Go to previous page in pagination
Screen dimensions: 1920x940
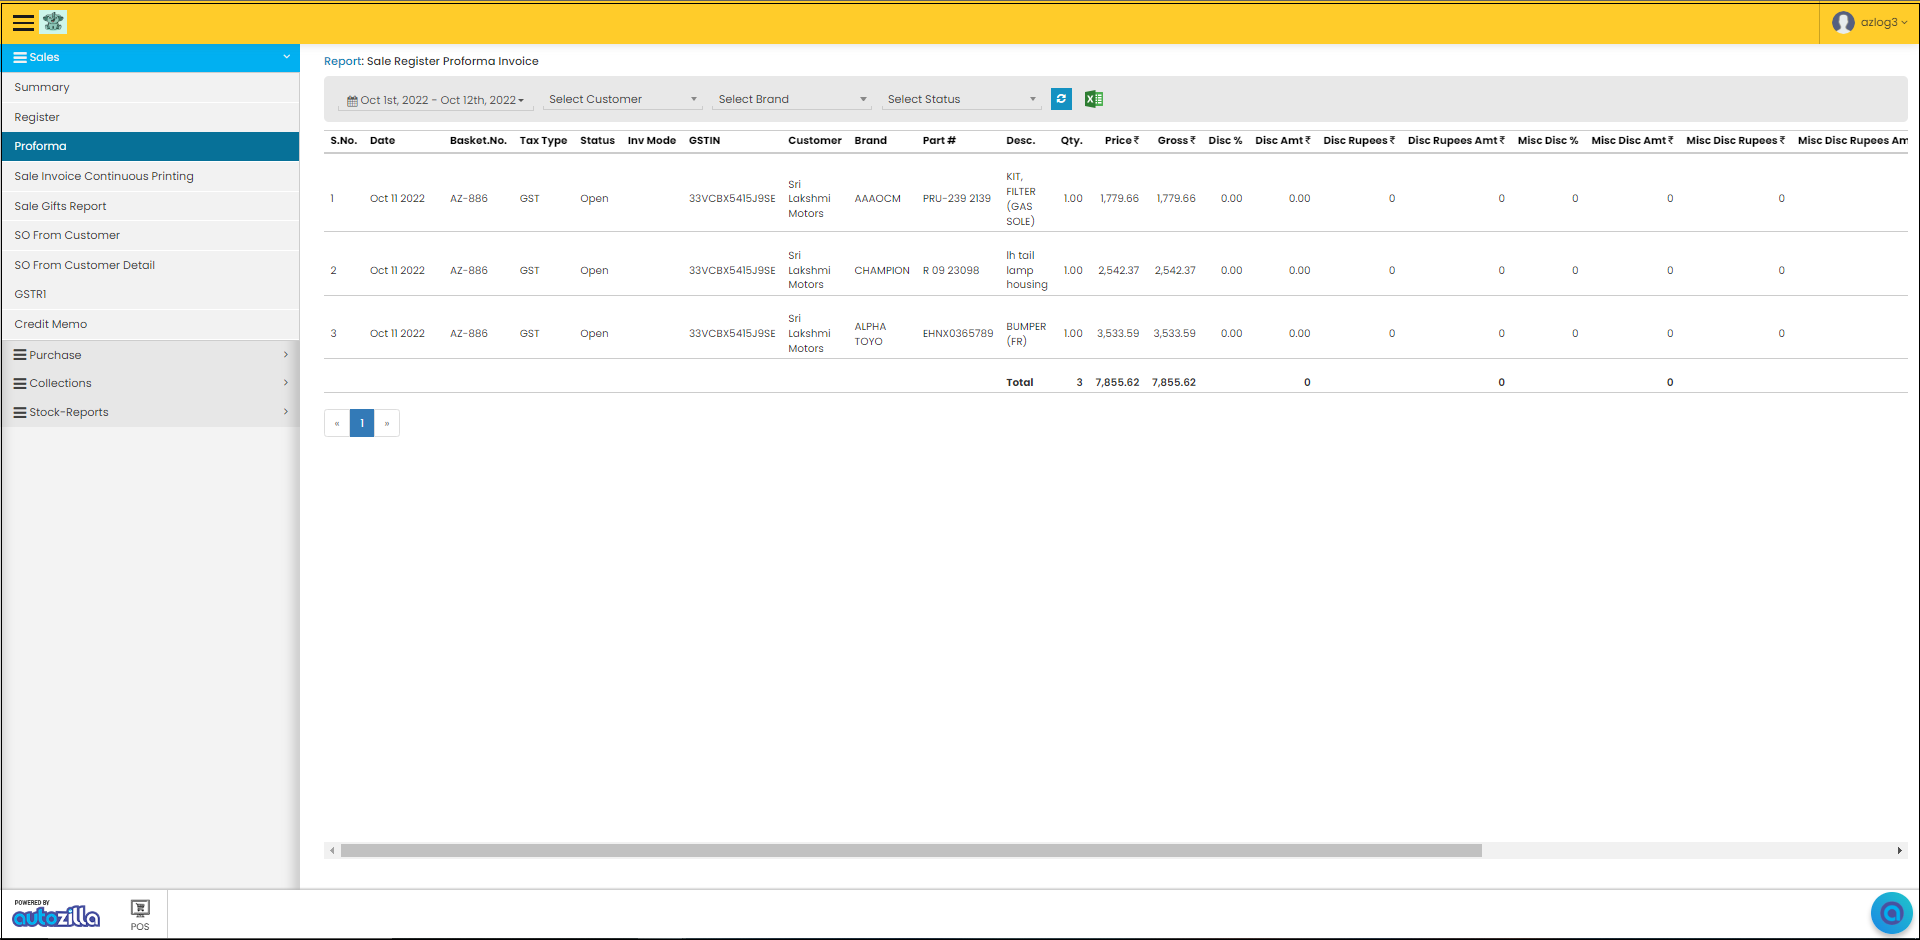tap(337, 423)
